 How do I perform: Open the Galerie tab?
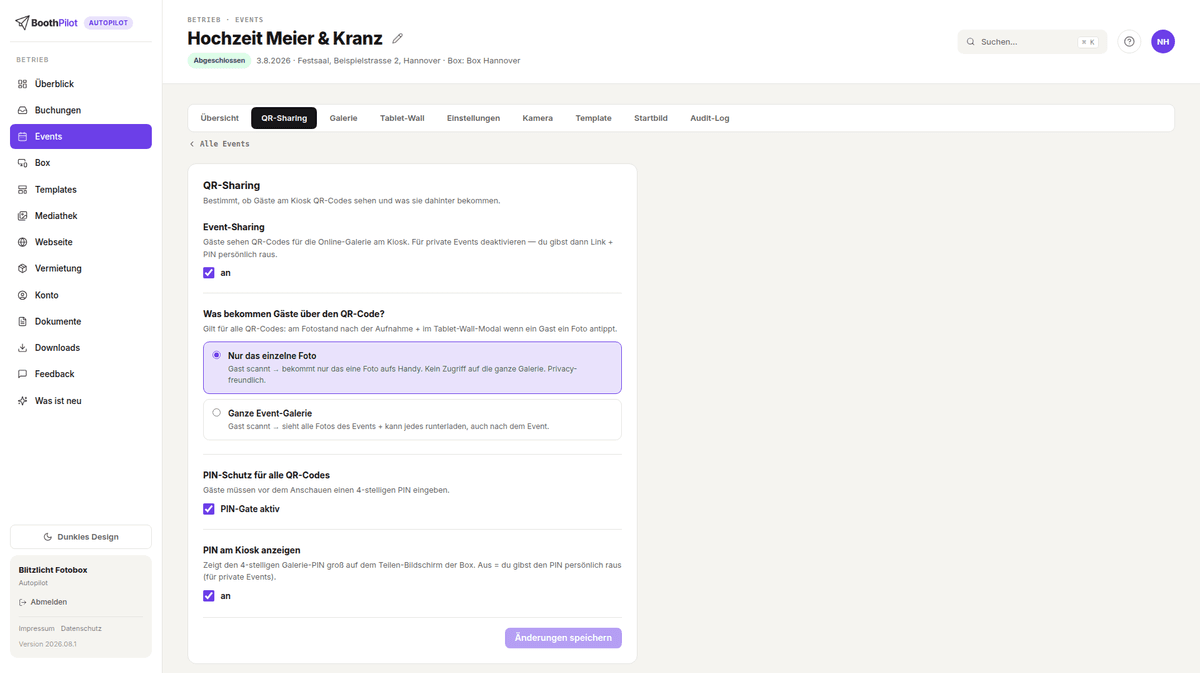343,118
